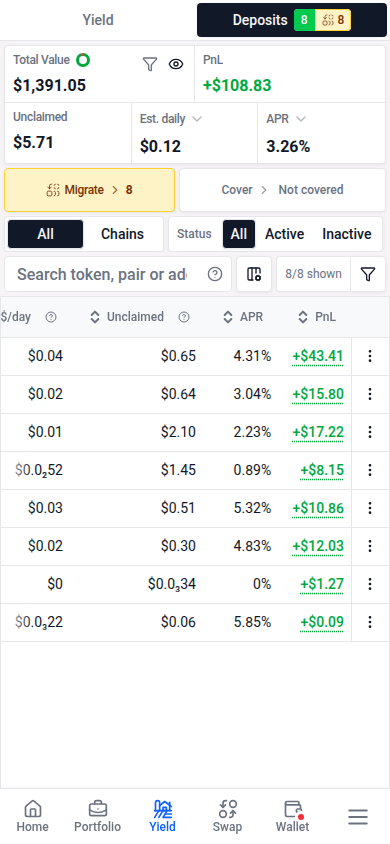The height and width of the screenshot is (844, 390).
Task: Open the column settings icon
Action: [254, 274]
